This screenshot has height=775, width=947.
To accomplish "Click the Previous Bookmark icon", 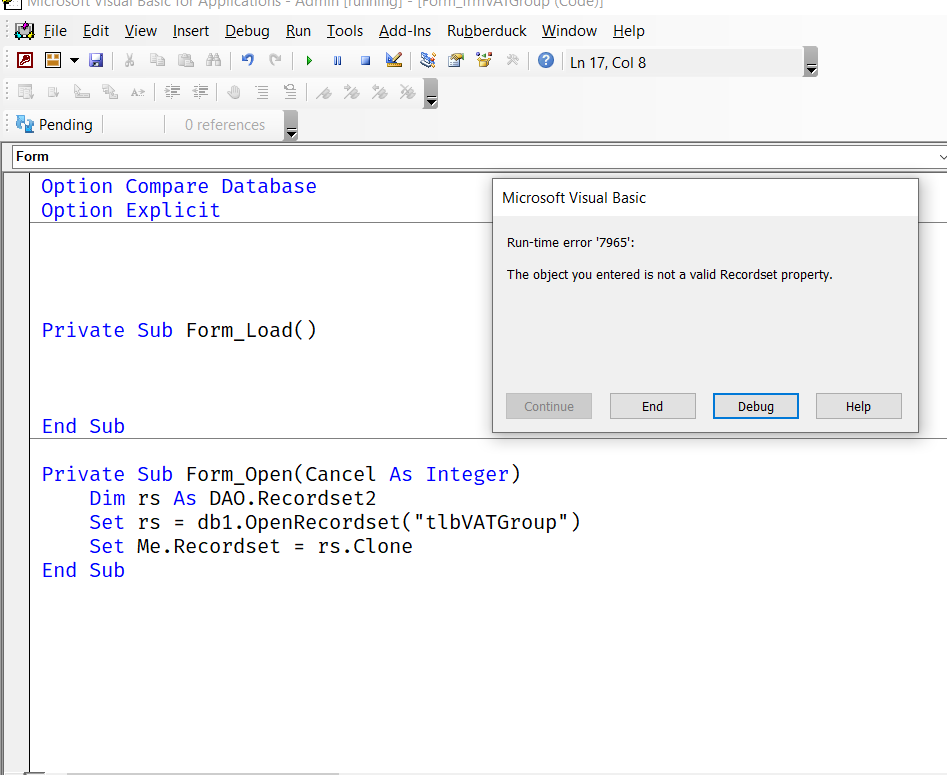I will (379, 92).
